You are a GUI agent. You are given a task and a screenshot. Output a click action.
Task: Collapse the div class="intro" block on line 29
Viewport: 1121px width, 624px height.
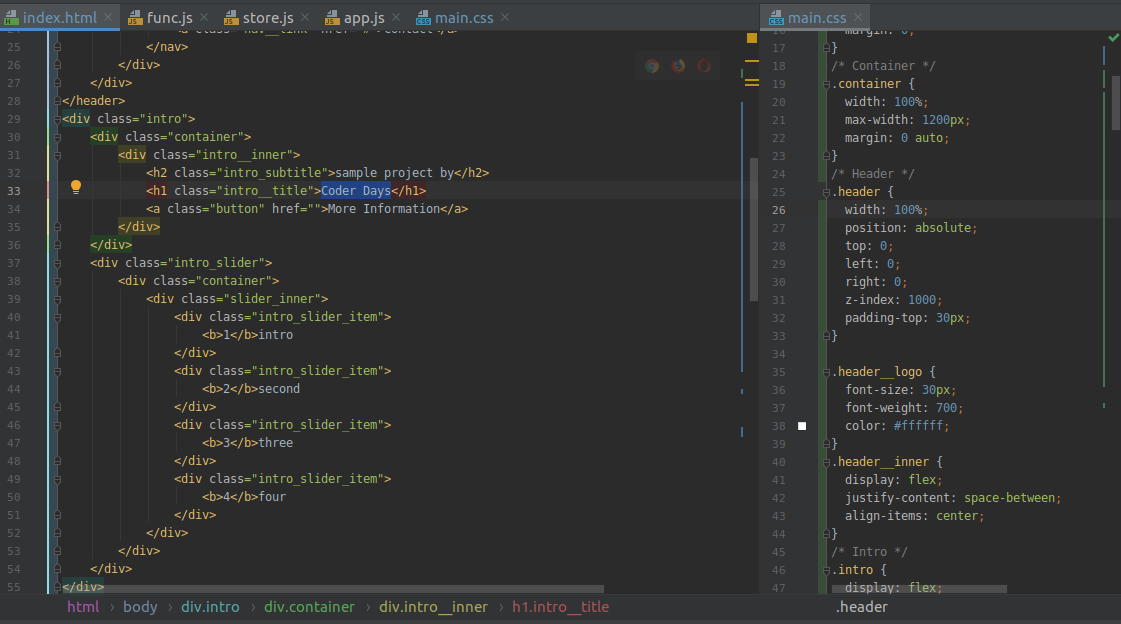click(57, 119)
